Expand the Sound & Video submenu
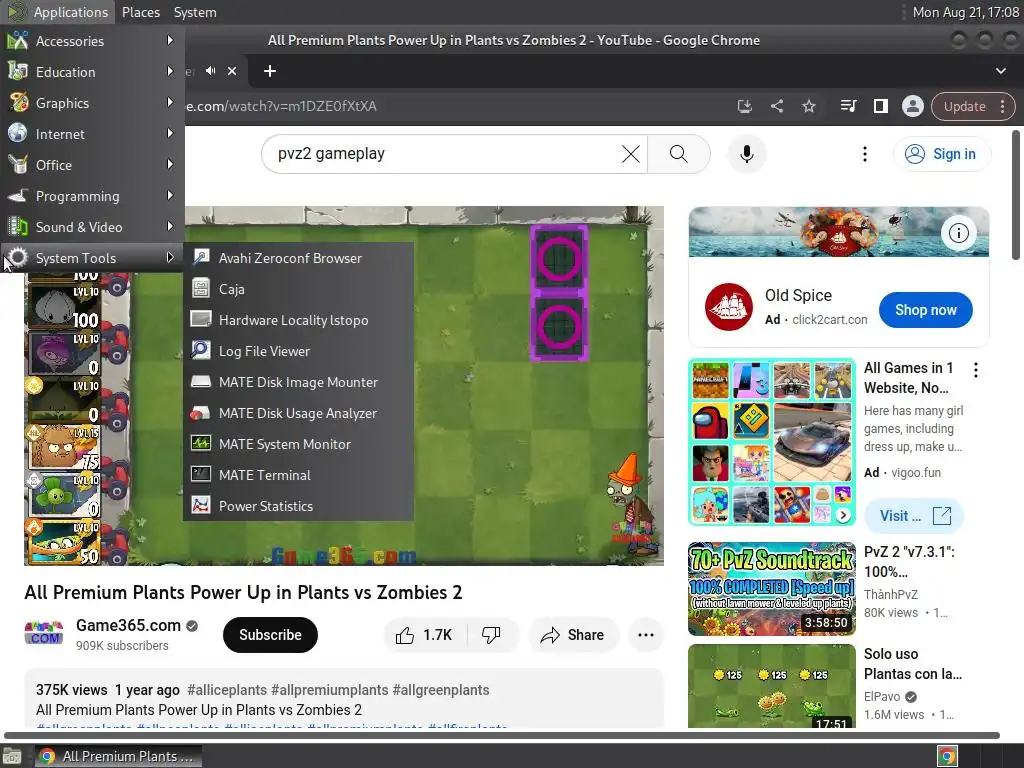The image size is (1024, 768). point(92,227)
